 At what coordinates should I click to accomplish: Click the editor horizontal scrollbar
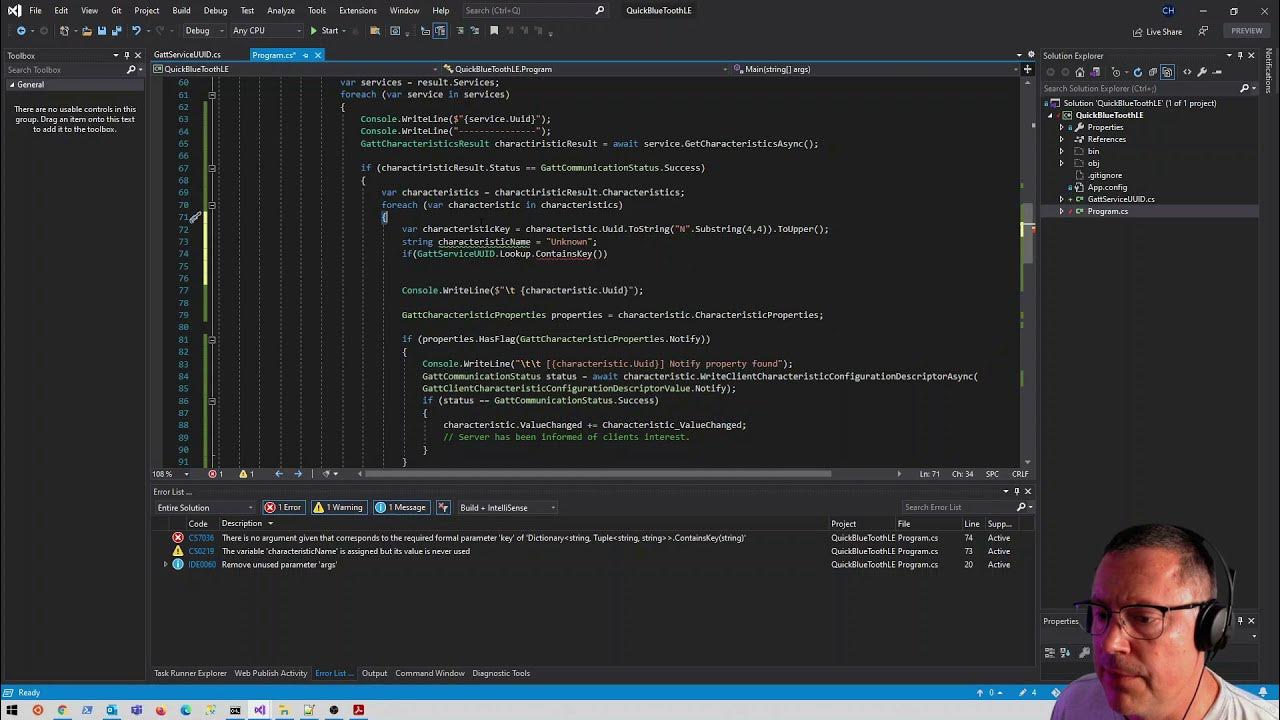[598, 474]
